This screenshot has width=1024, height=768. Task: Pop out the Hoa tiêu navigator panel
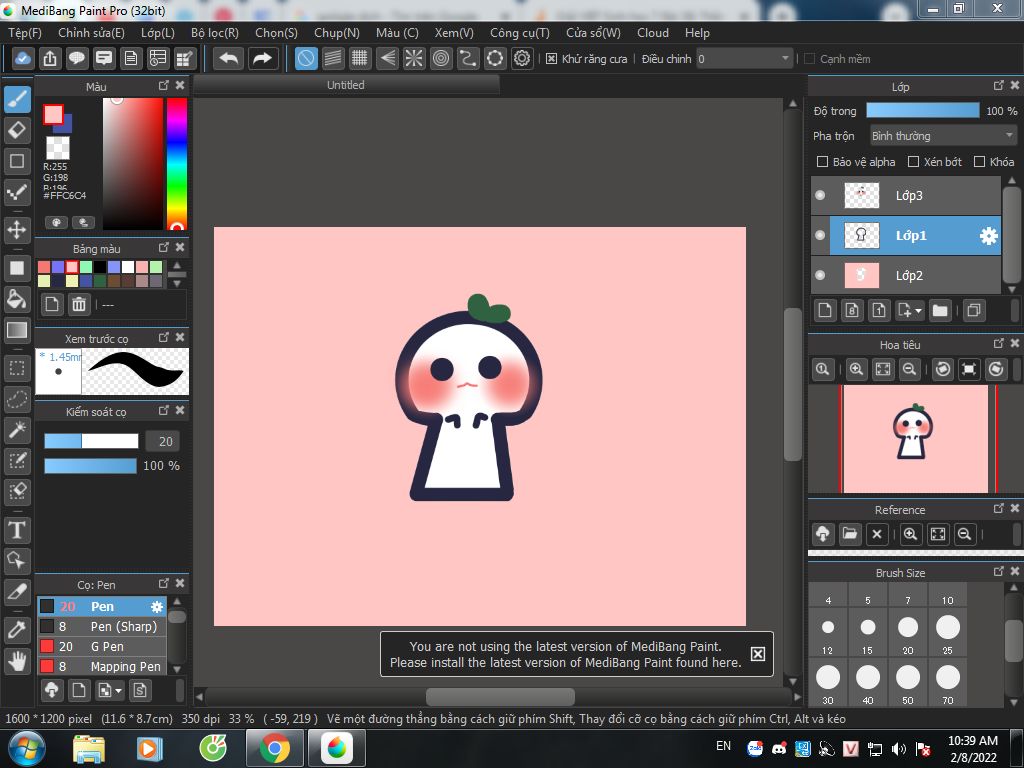(x=999, y=344)
